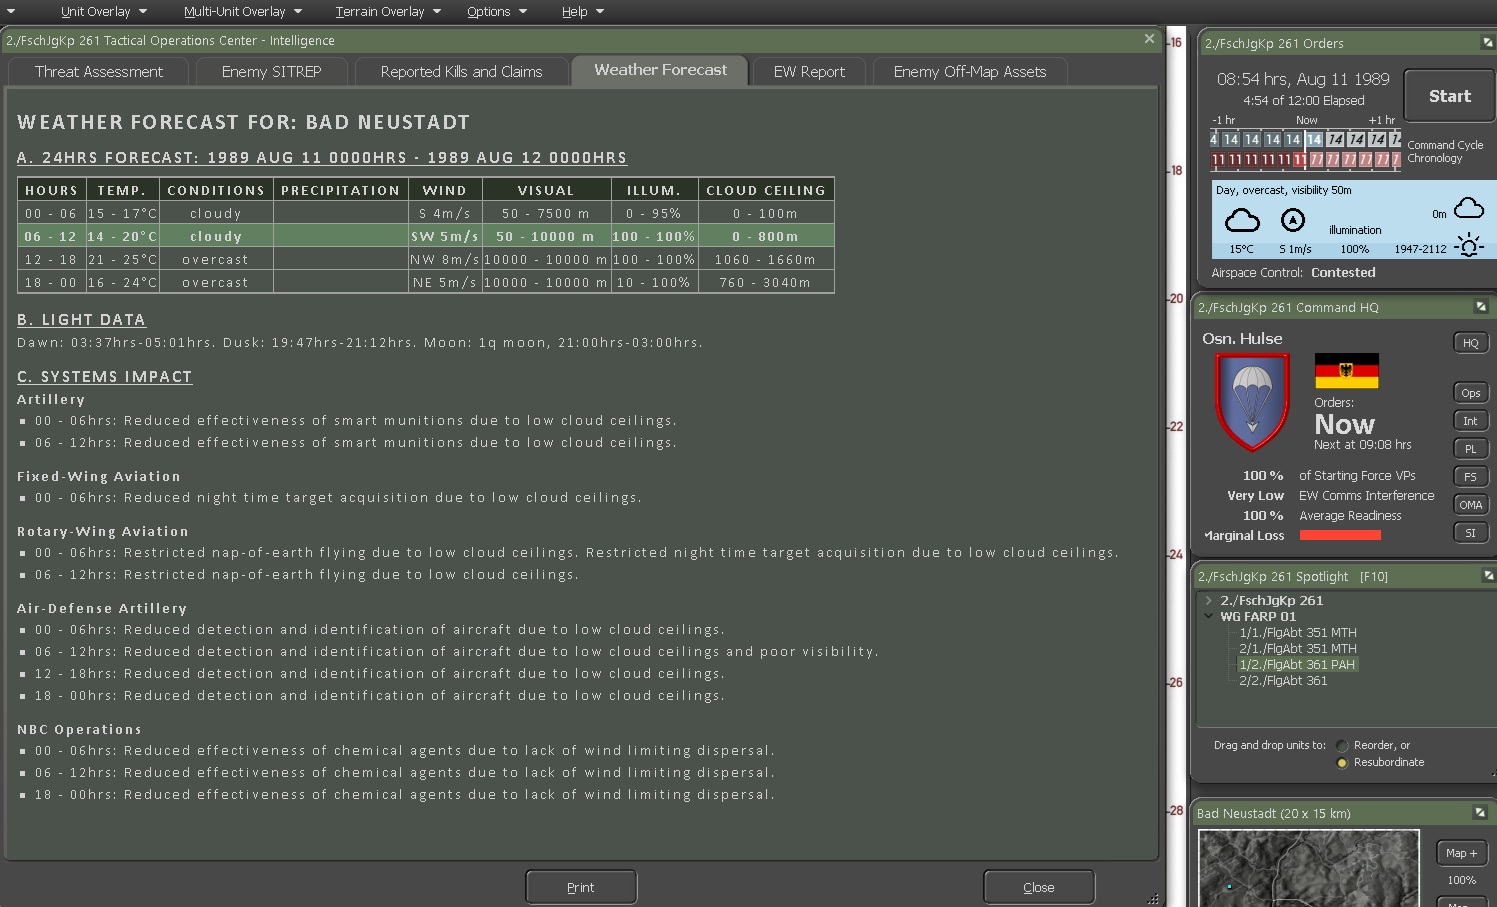Click the FS staff button
This screenshot has height=907, width=1497.
point(1471,477)
